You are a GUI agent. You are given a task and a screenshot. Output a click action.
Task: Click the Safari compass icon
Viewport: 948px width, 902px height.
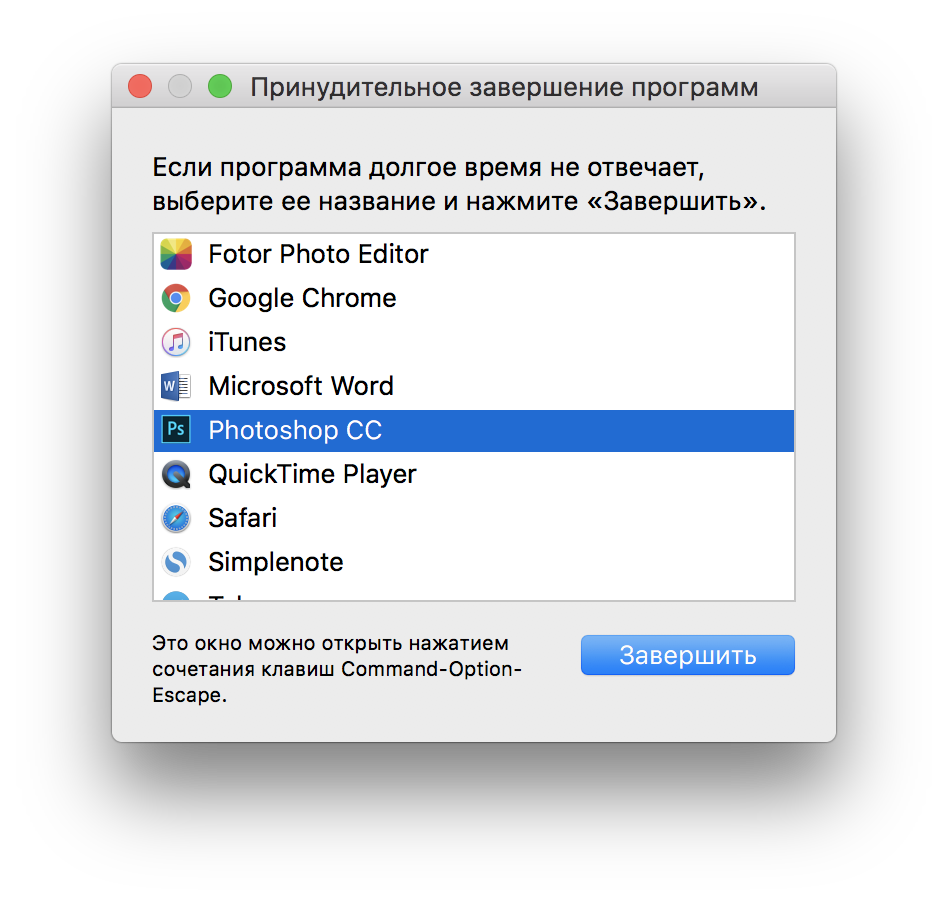176,519
